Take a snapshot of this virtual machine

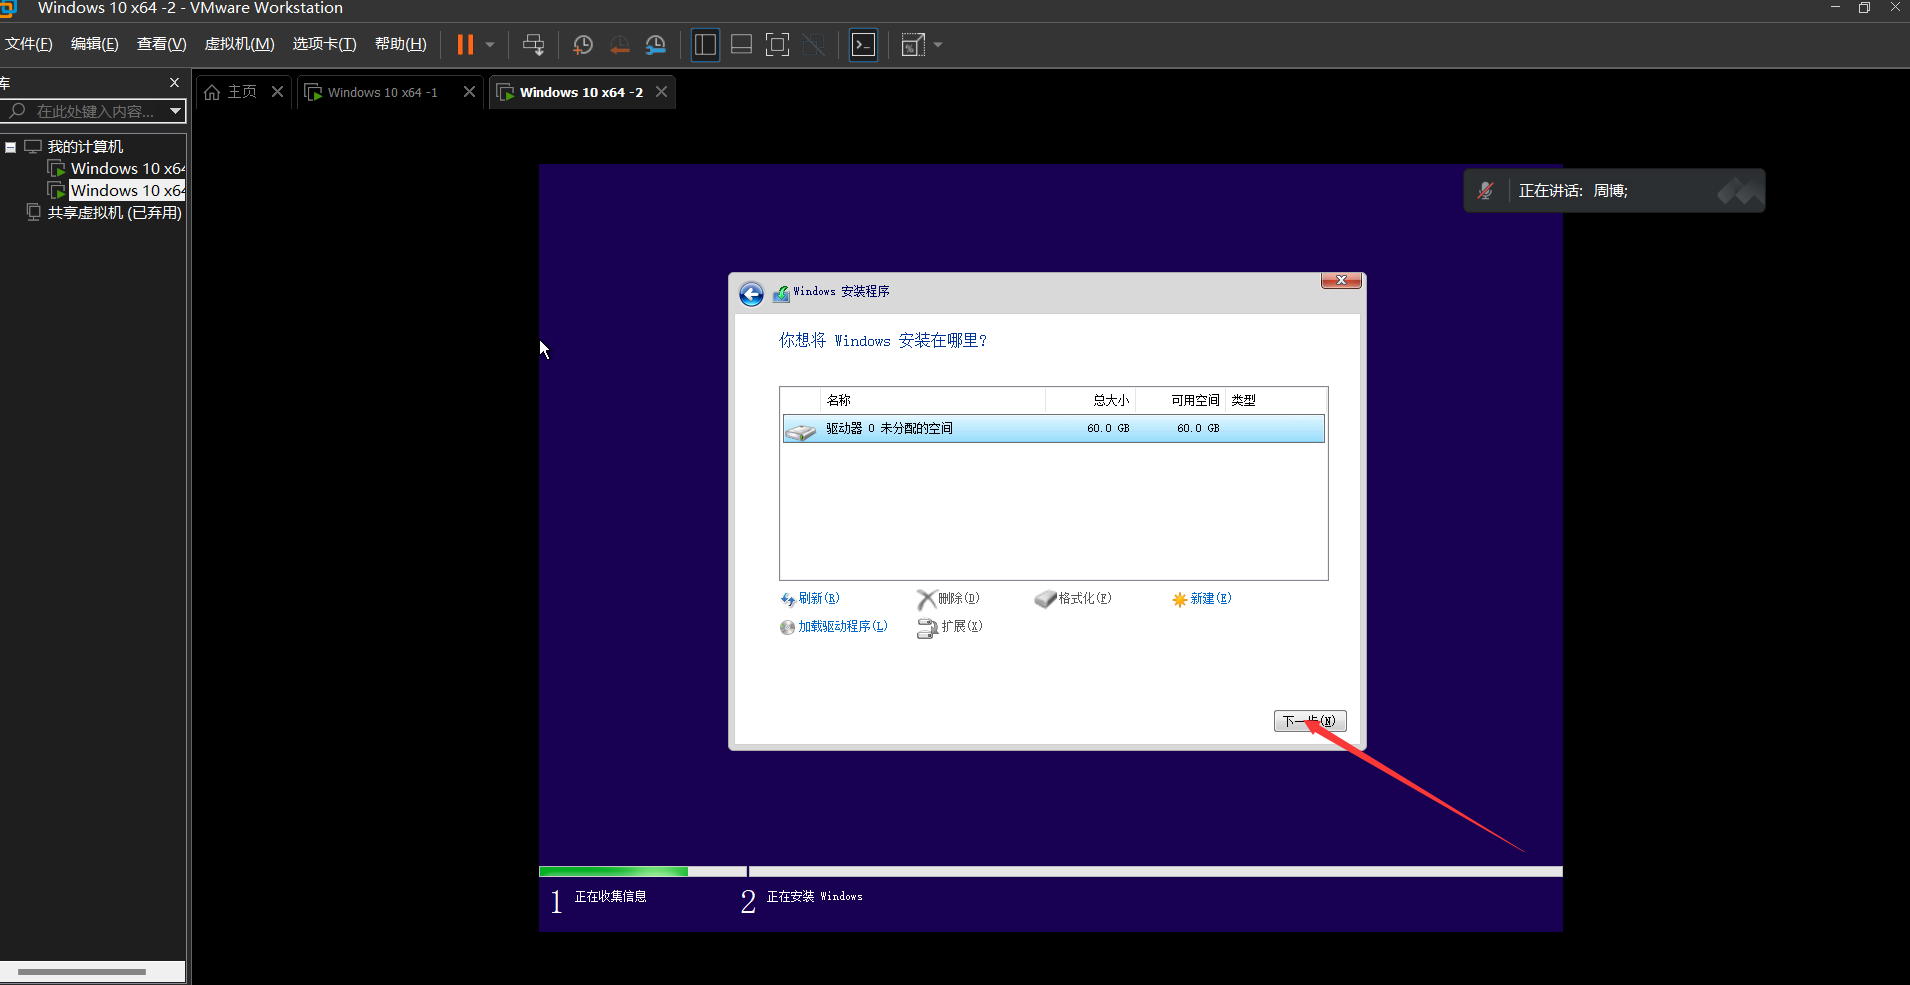pyautogui.click(x=583, y=45)
